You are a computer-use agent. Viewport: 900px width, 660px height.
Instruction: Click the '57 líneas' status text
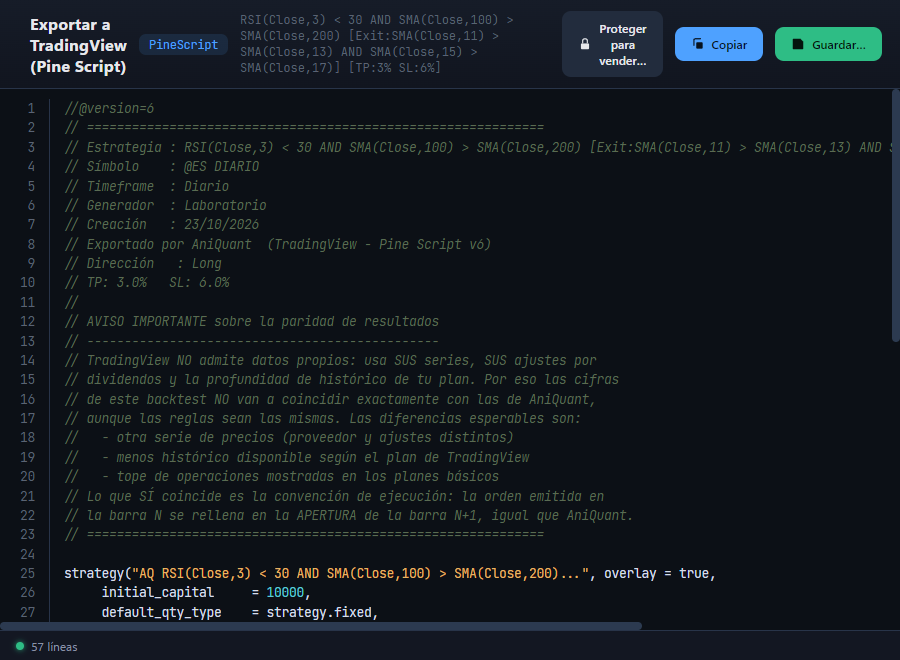pyautogui.click(x=54, y=647)
